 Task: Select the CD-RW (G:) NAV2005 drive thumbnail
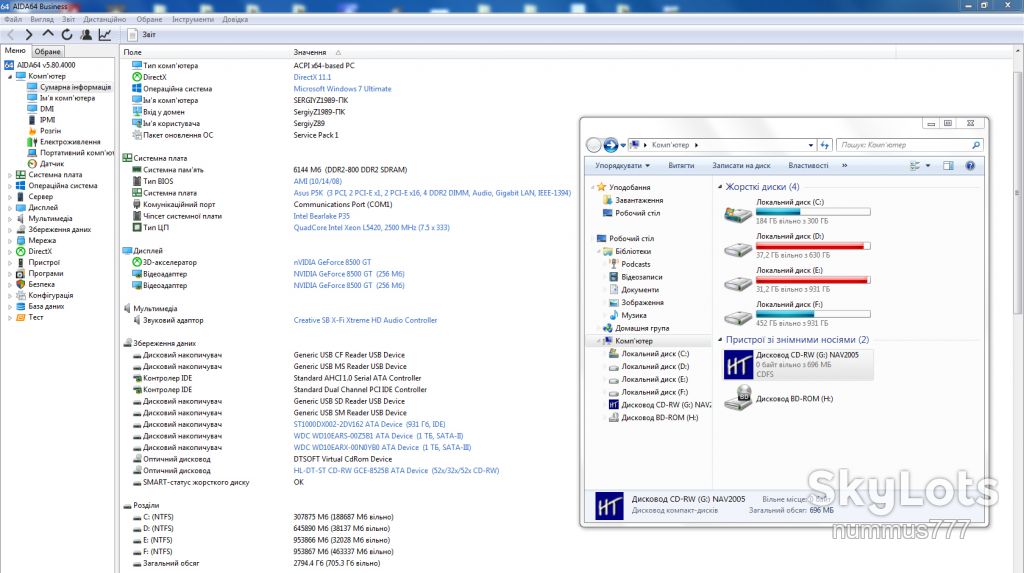click(738, 365)
